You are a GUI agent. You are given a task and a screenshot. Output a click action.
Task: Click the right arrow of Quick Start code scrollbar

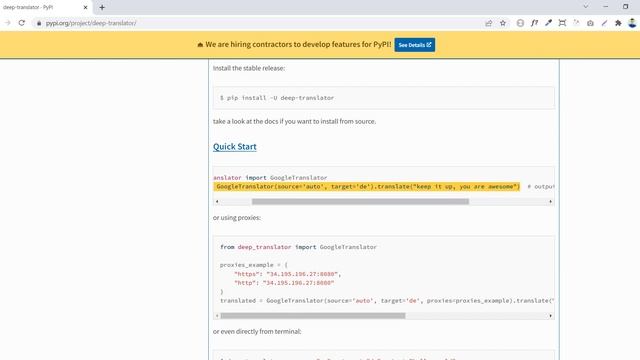(551, 201)
